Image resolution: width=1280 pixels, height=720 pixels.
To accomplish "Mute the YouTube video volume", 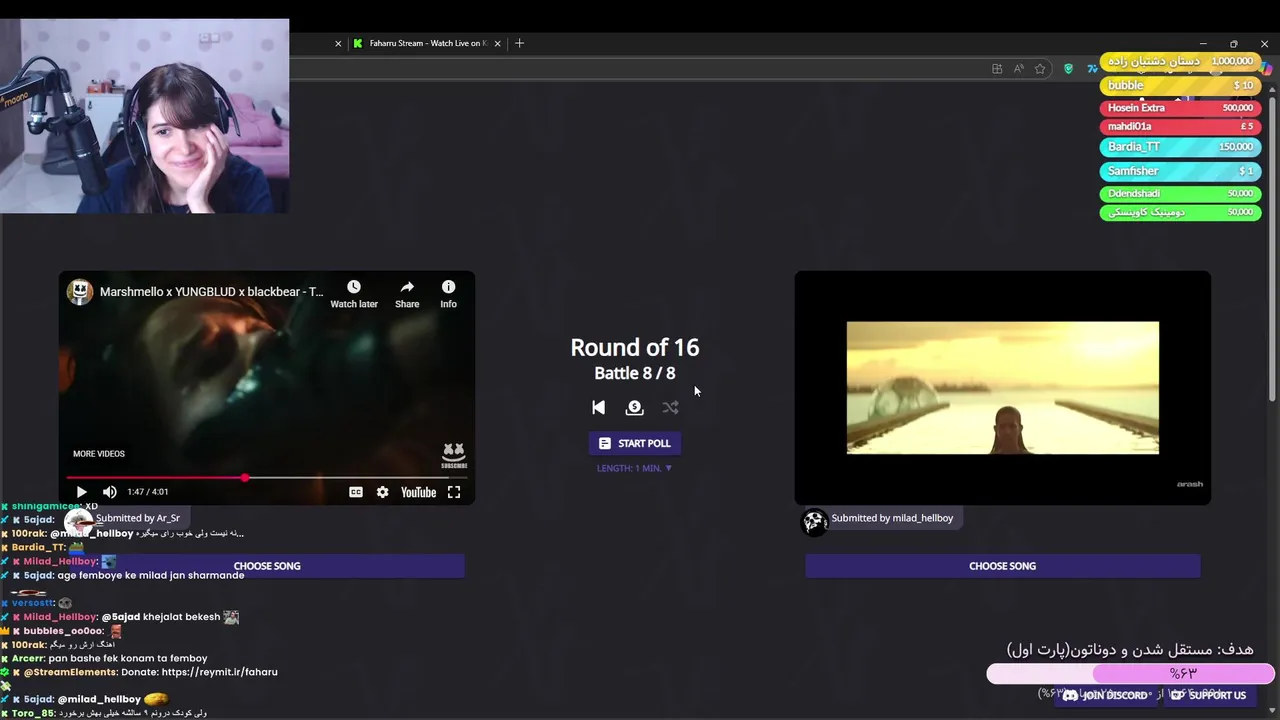I will click(110, 492).
